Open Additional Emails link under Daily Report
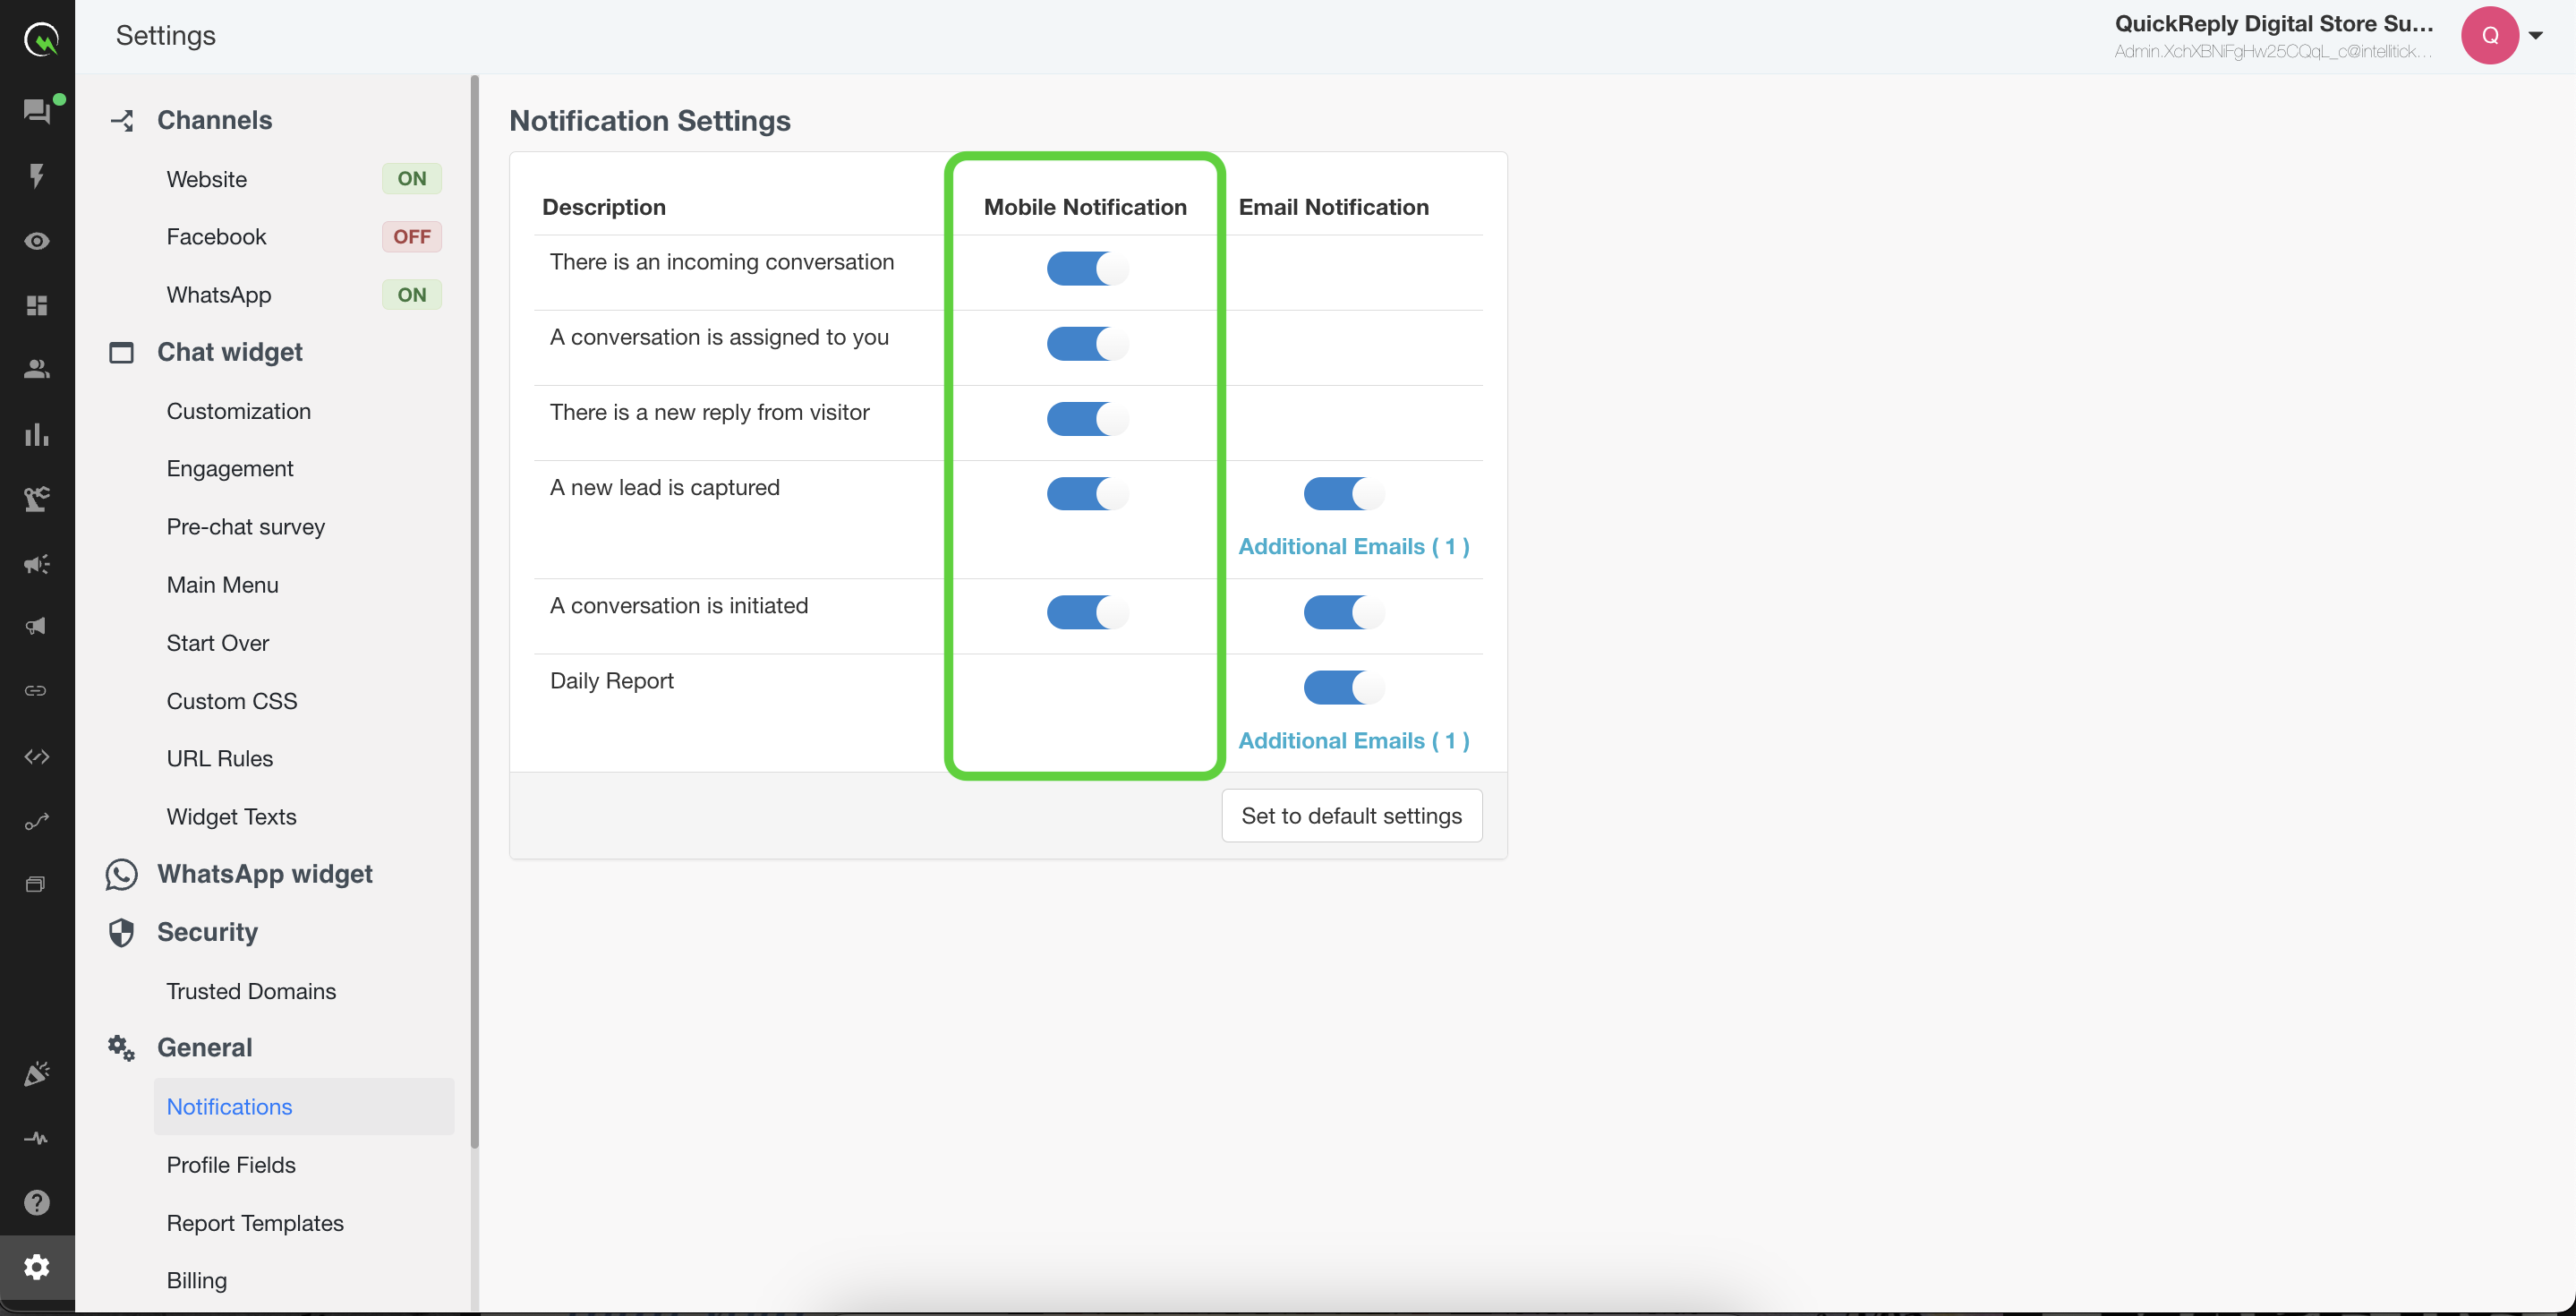Screen dimensions: 2576x1316 coord(1353,740)
